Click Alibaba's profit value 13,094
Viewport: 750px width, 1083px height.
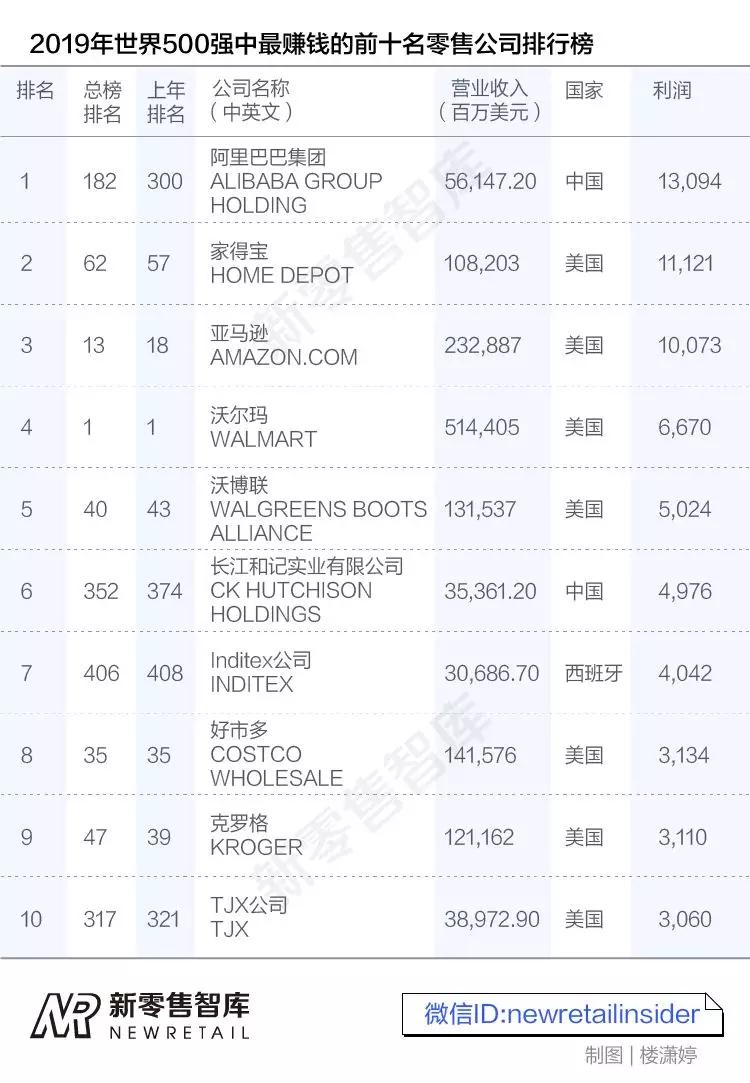coord(689,182)
